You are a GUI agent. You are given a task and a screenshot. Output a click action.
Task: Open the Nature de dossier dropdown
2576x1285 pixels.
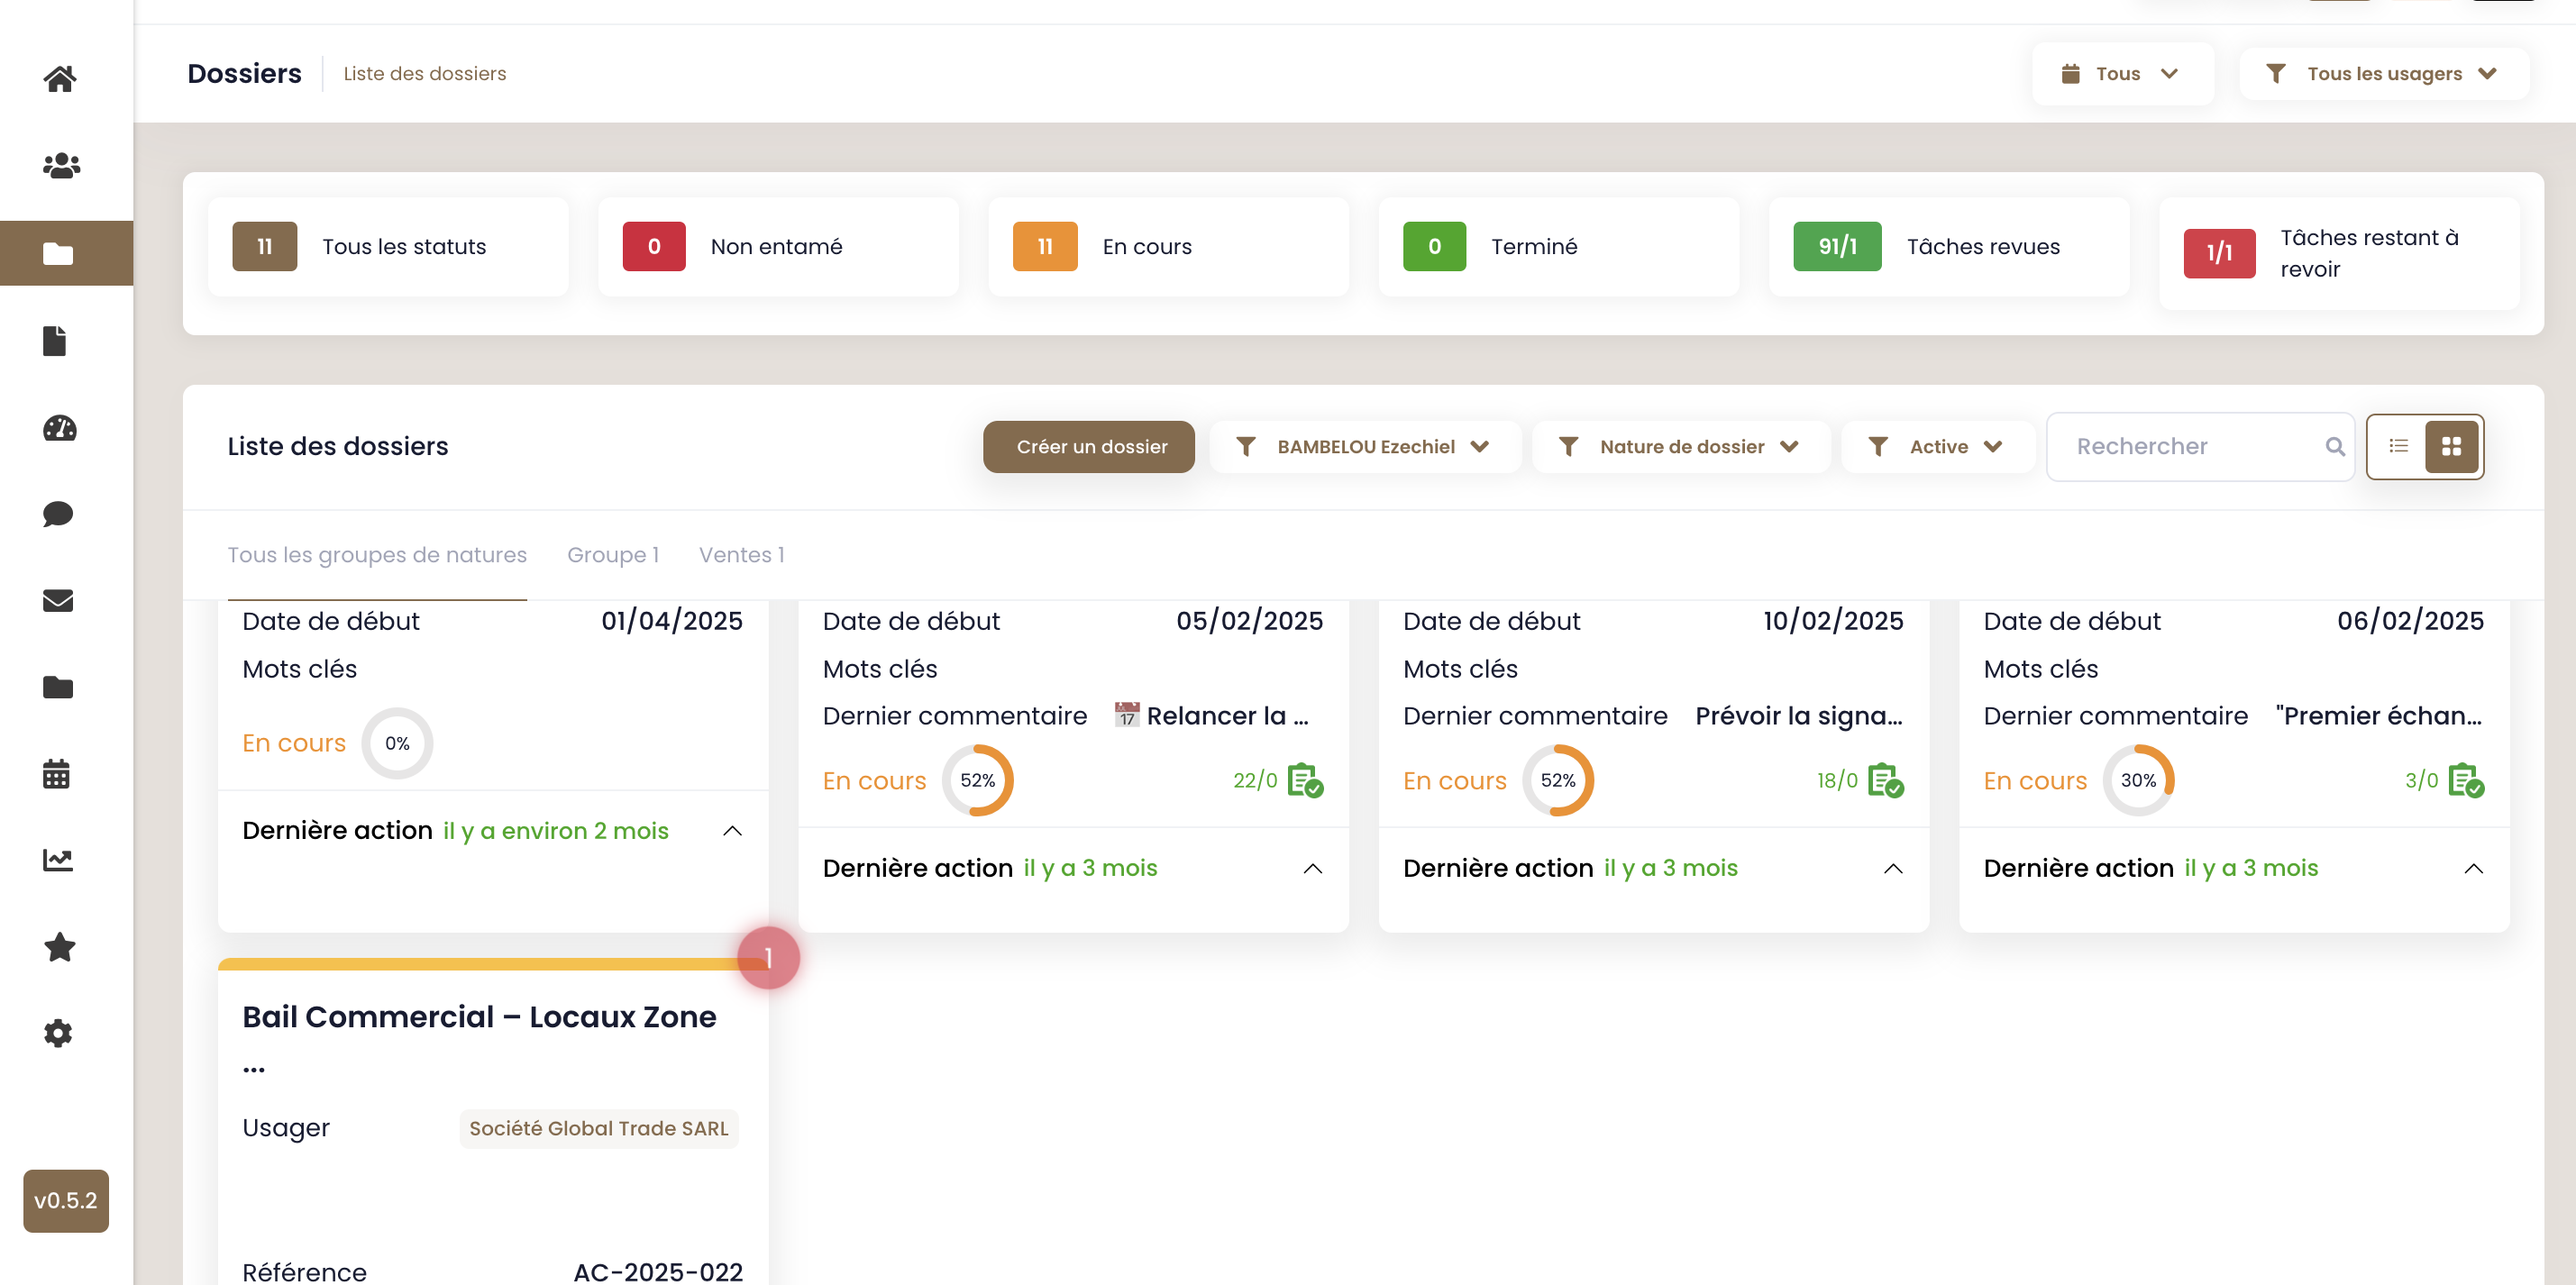coord(1681,446)
